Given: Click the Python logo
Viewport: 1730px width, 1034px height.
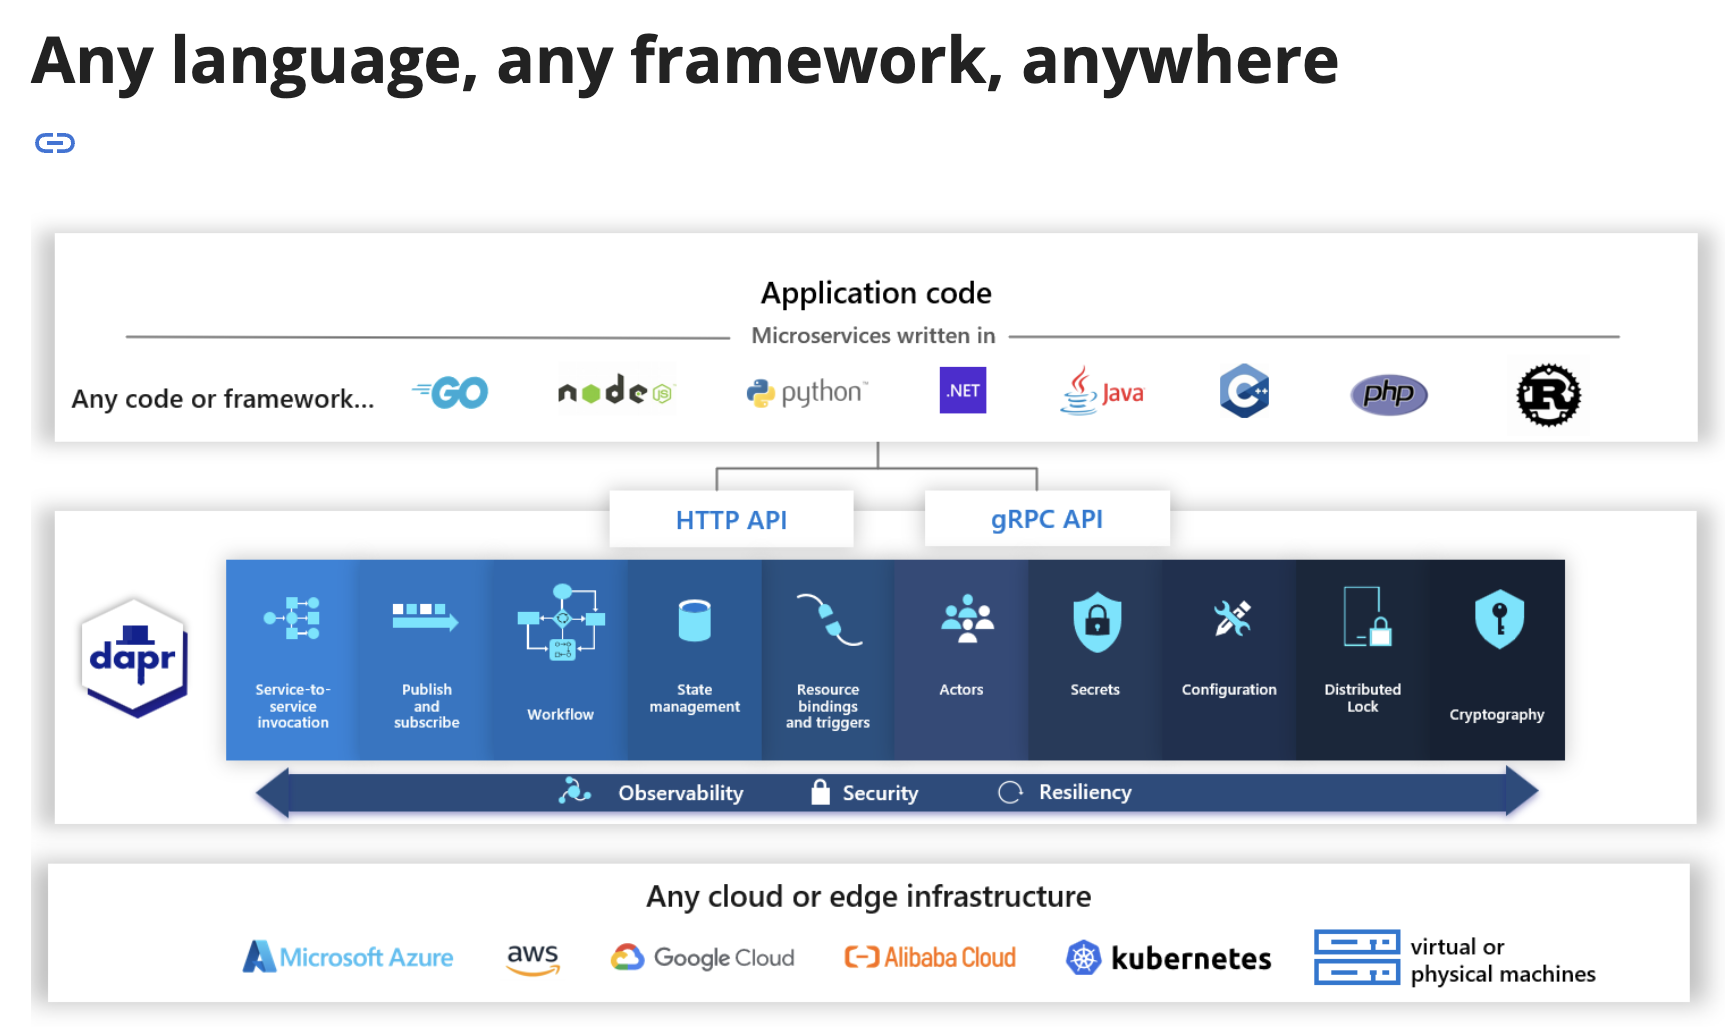Looking at the screenshot, I should [807, 392].
